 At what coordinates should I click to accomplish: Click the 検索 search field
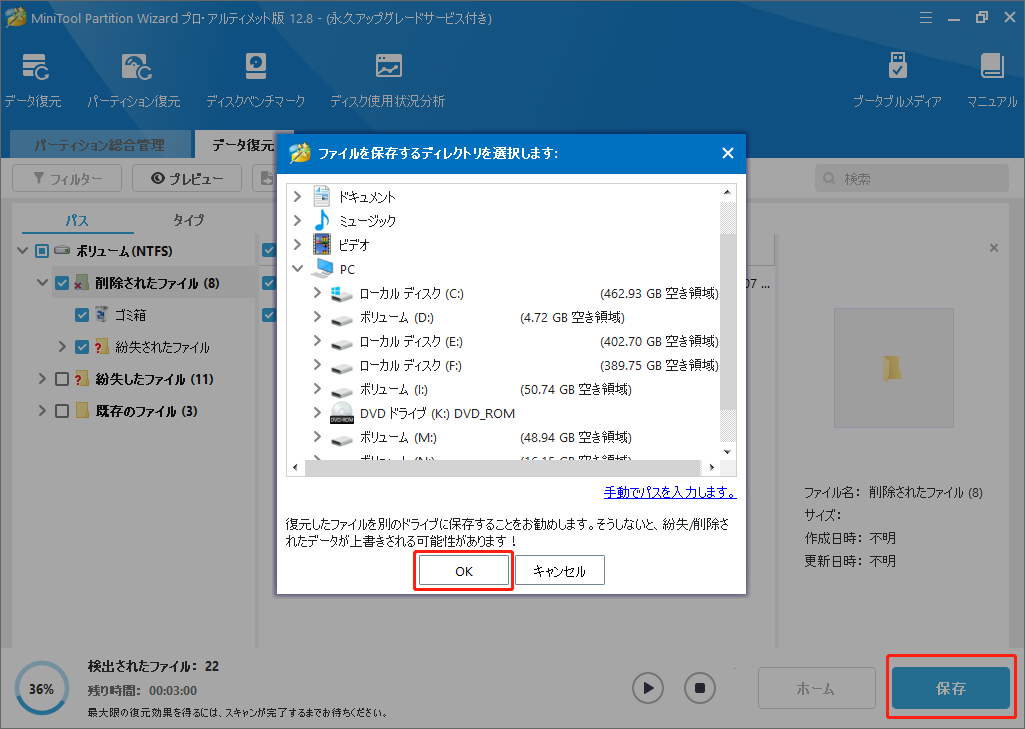[x=911, y=178]
